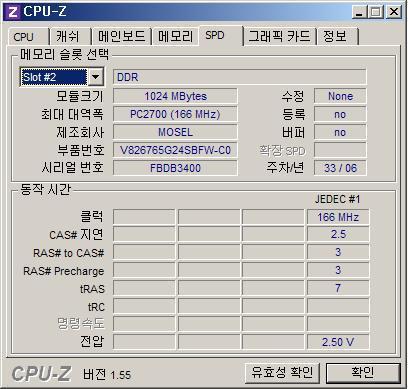
Task: Click the week/year value 33 / 06
Action: coord(340,168)
